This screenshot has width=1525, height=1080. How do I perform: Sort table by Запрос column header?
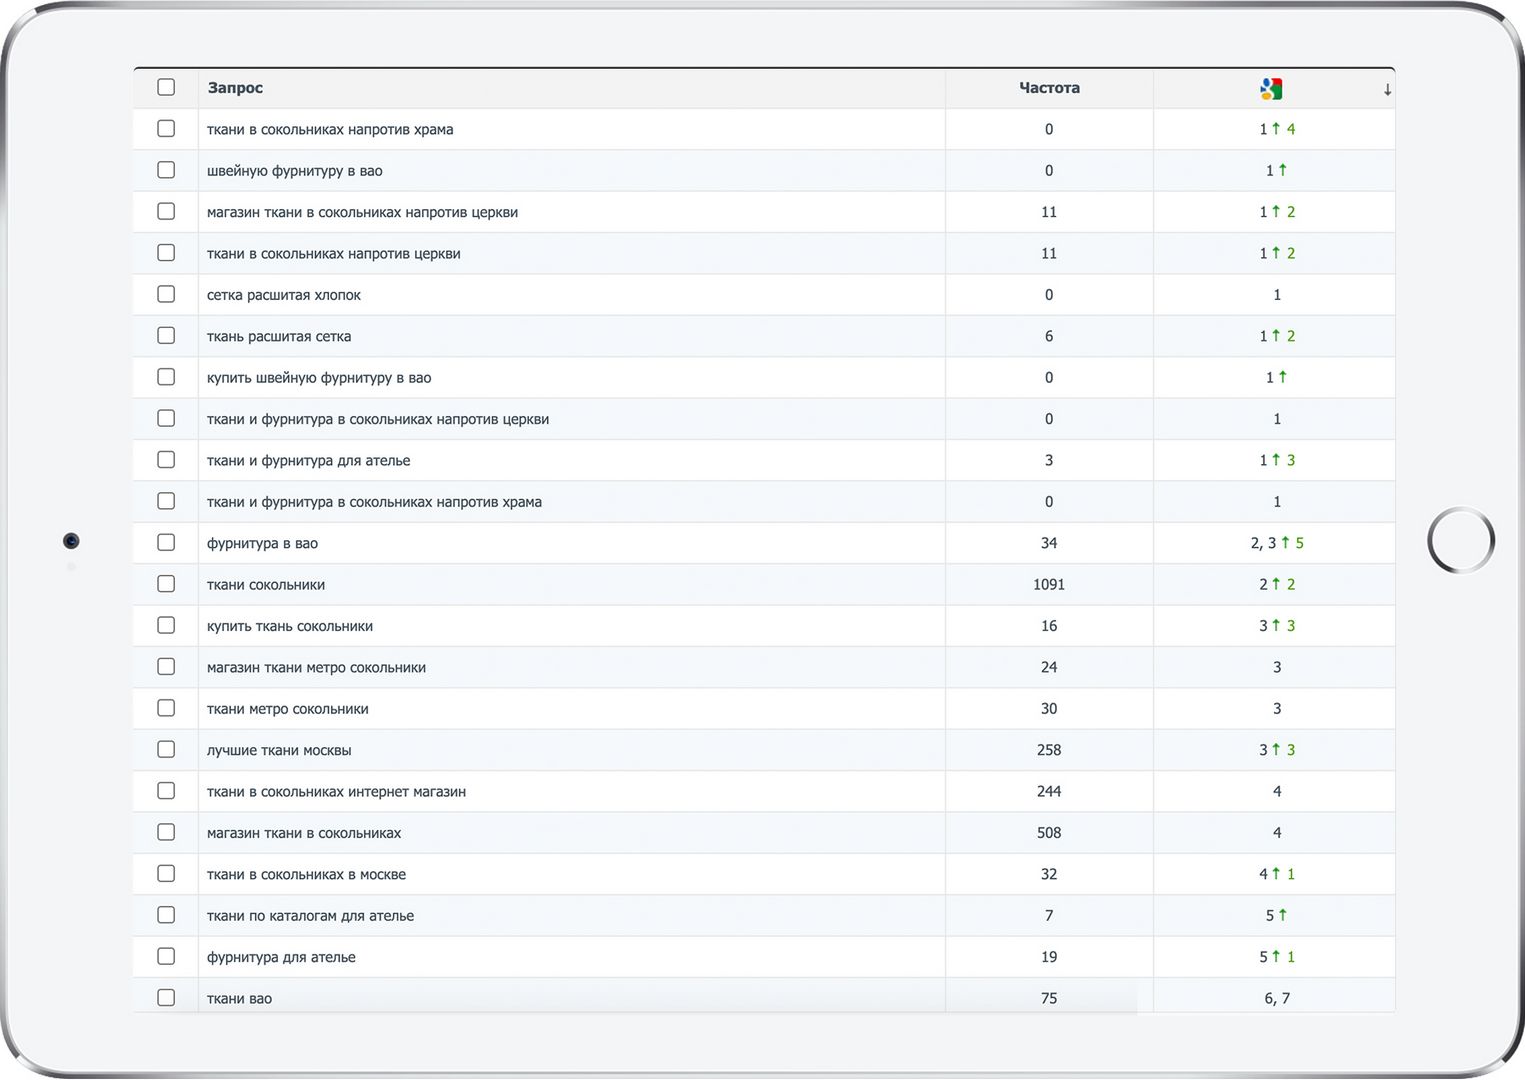click(235, 88)
